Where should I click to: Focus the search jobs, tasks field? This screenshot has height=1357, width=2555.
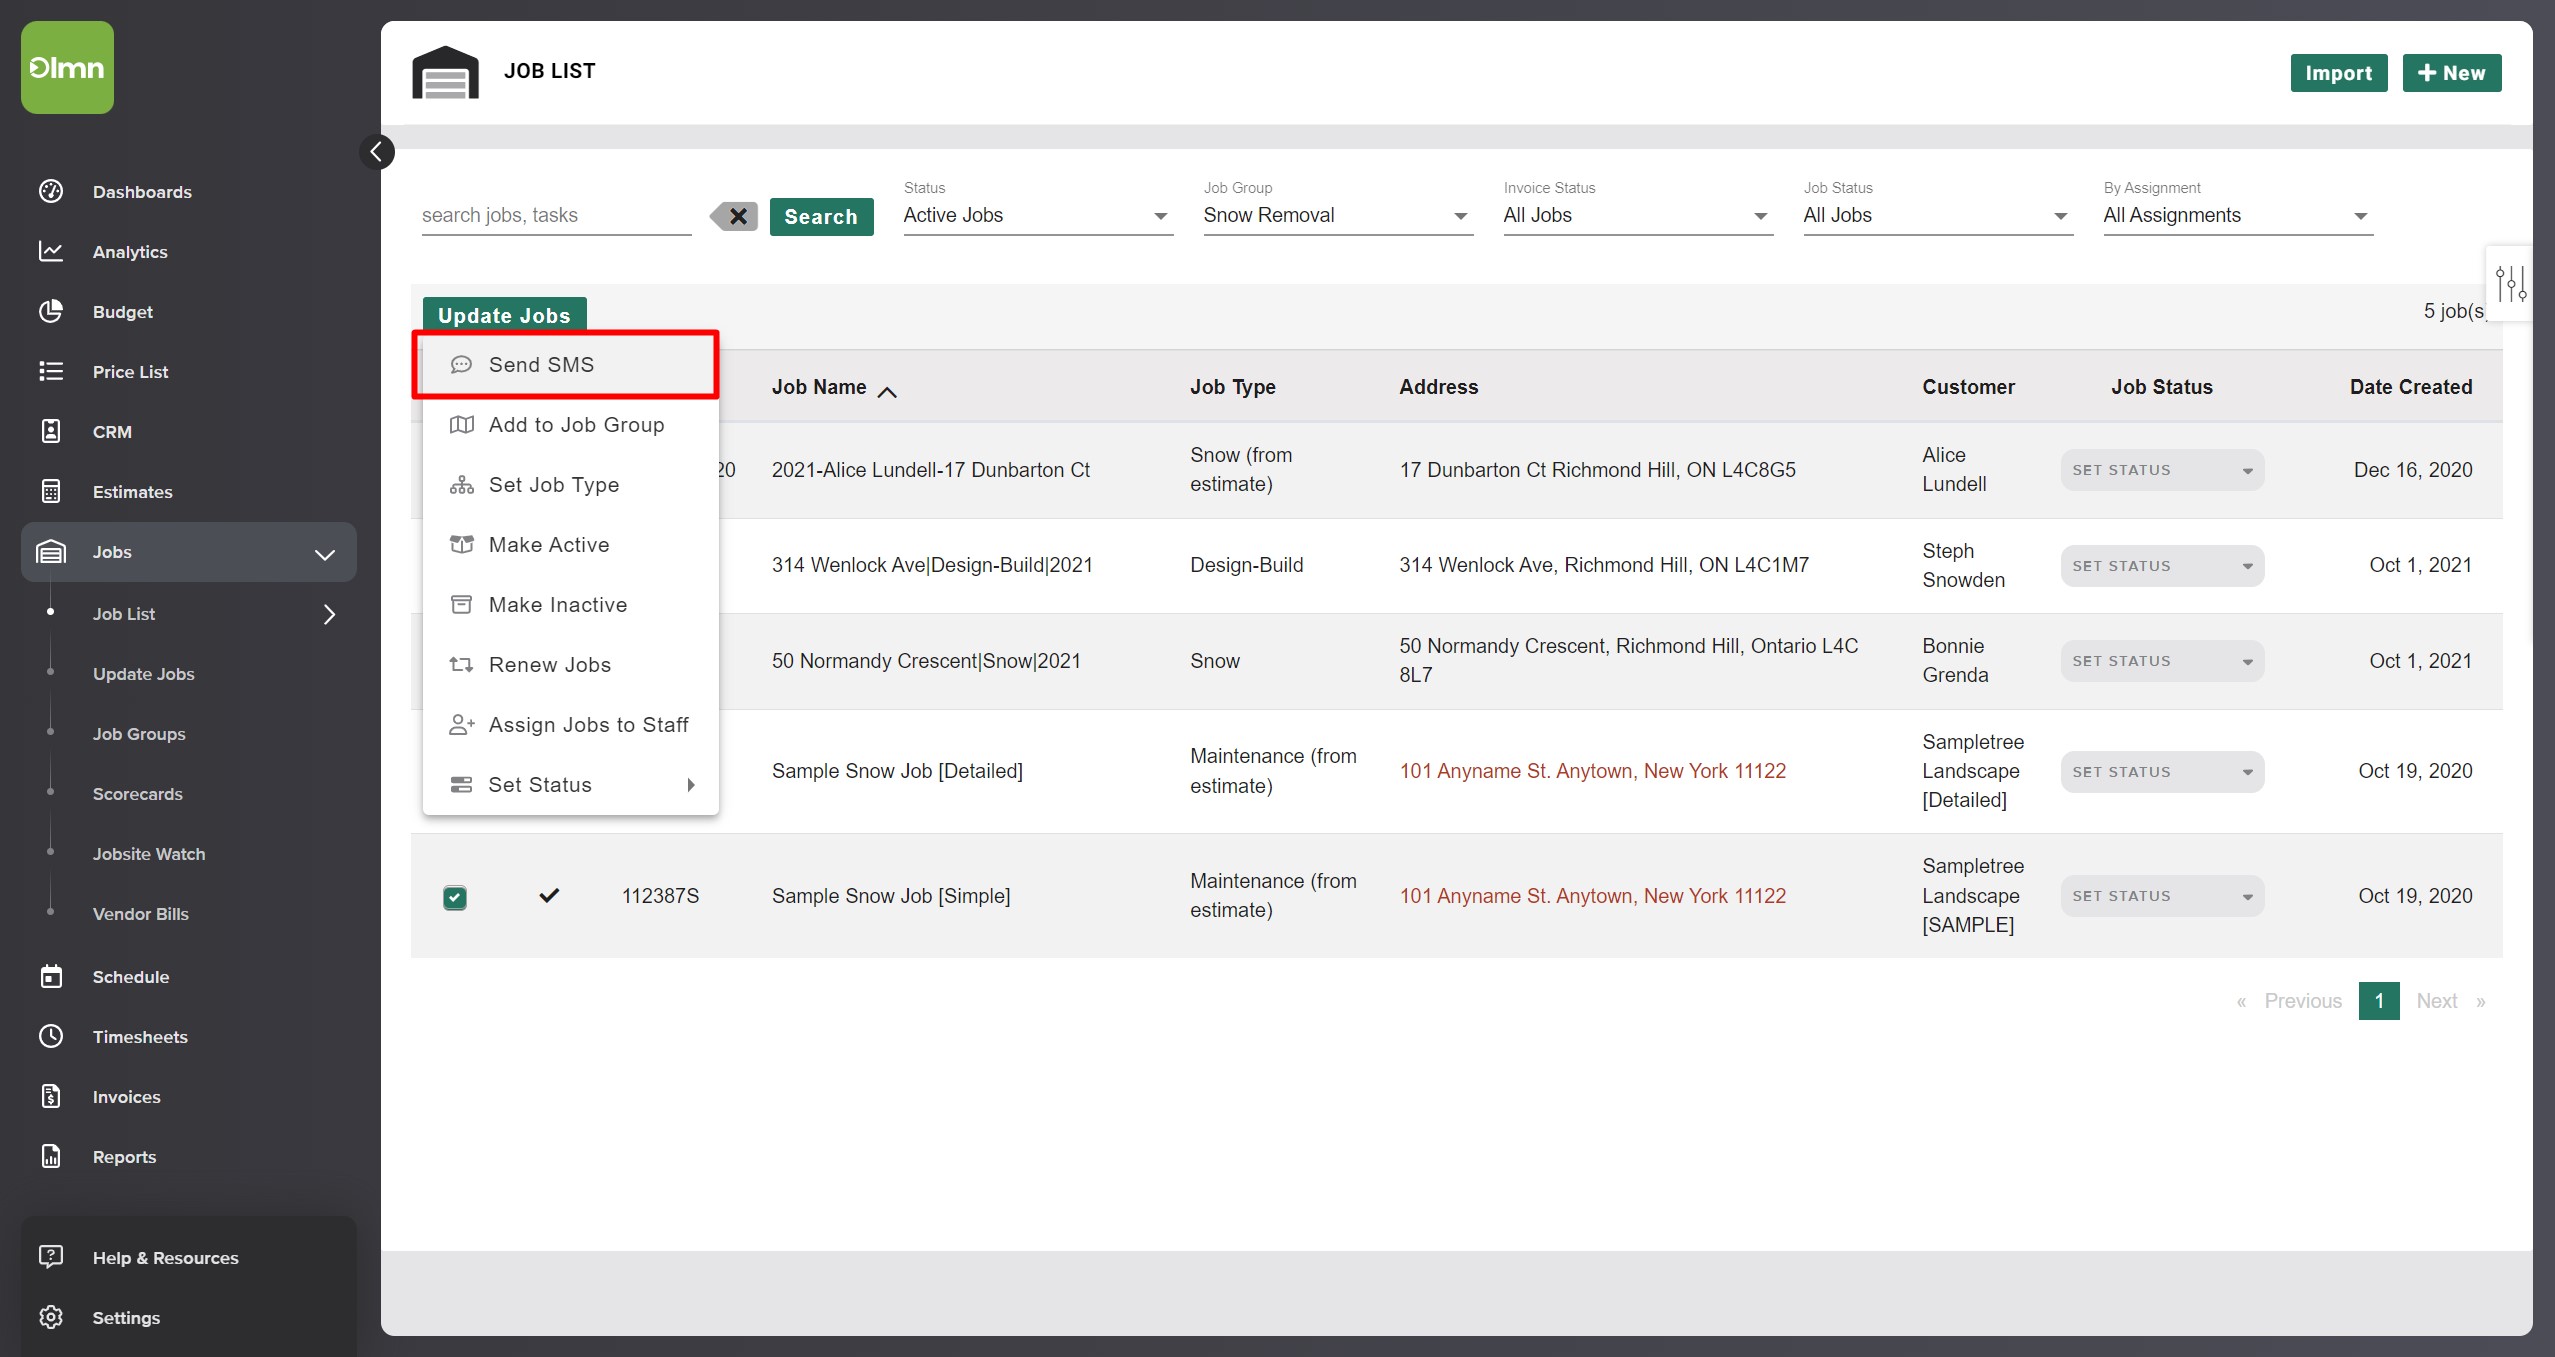(556, 216)
